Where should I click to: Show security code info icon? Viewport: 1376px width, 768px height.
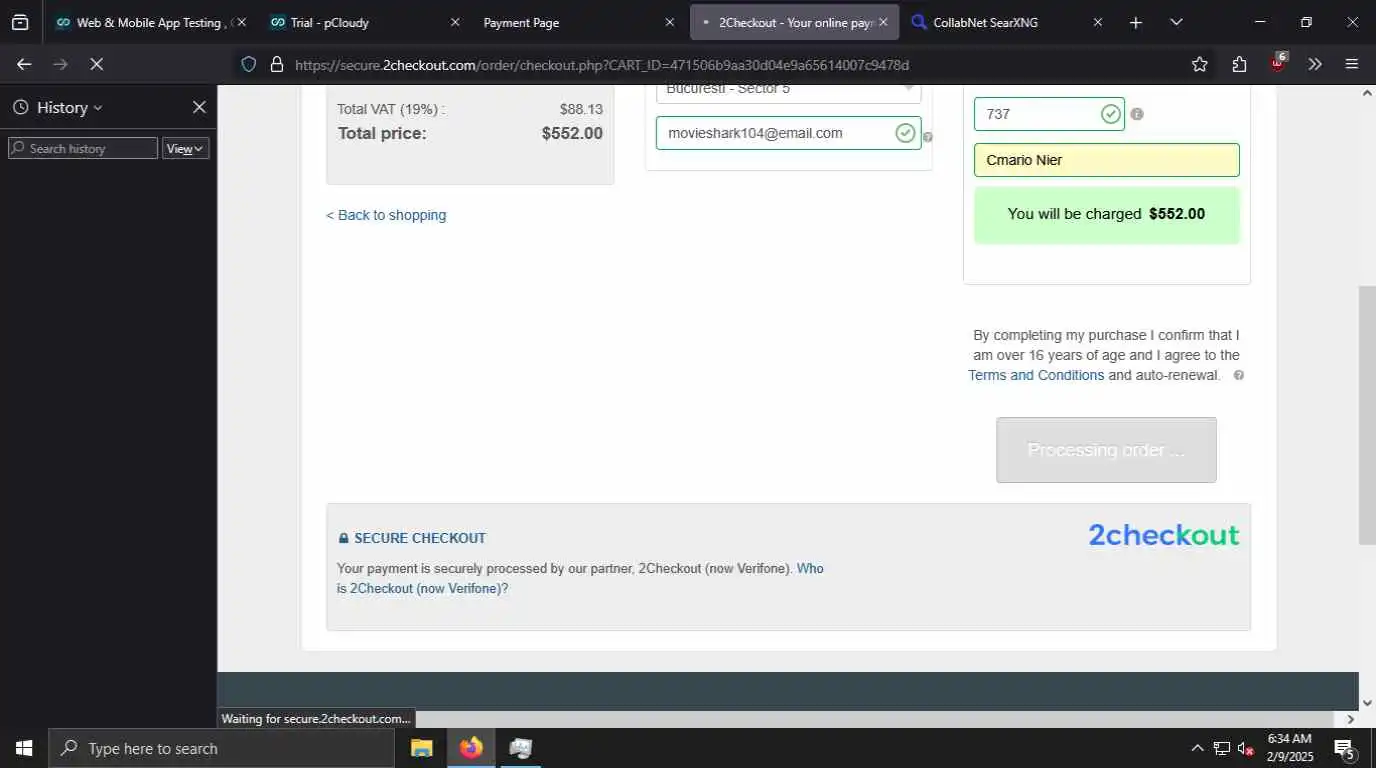(x=1137, y=114)
